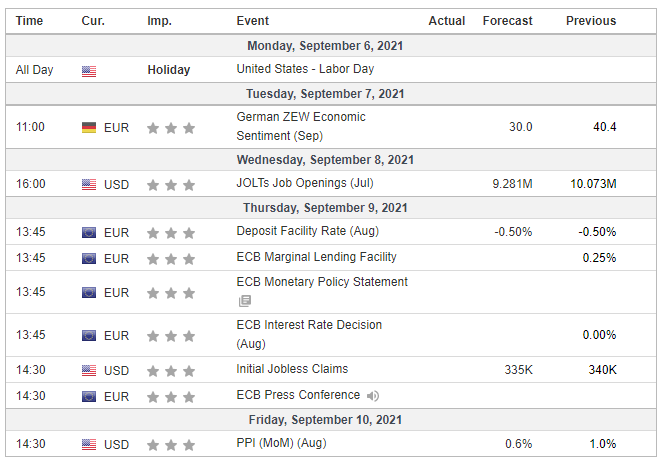
Task: Open the PPI (MoM) (Aug) event
Action: (281, 443)
